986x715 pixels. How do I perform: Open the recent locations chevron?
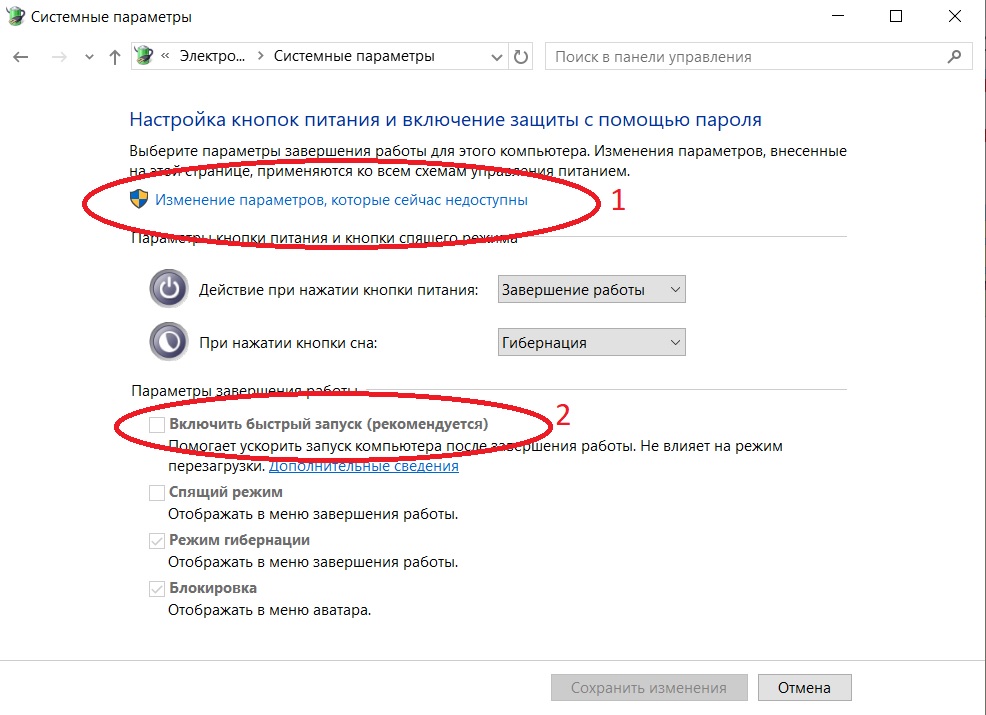click(x=89, y=57)
